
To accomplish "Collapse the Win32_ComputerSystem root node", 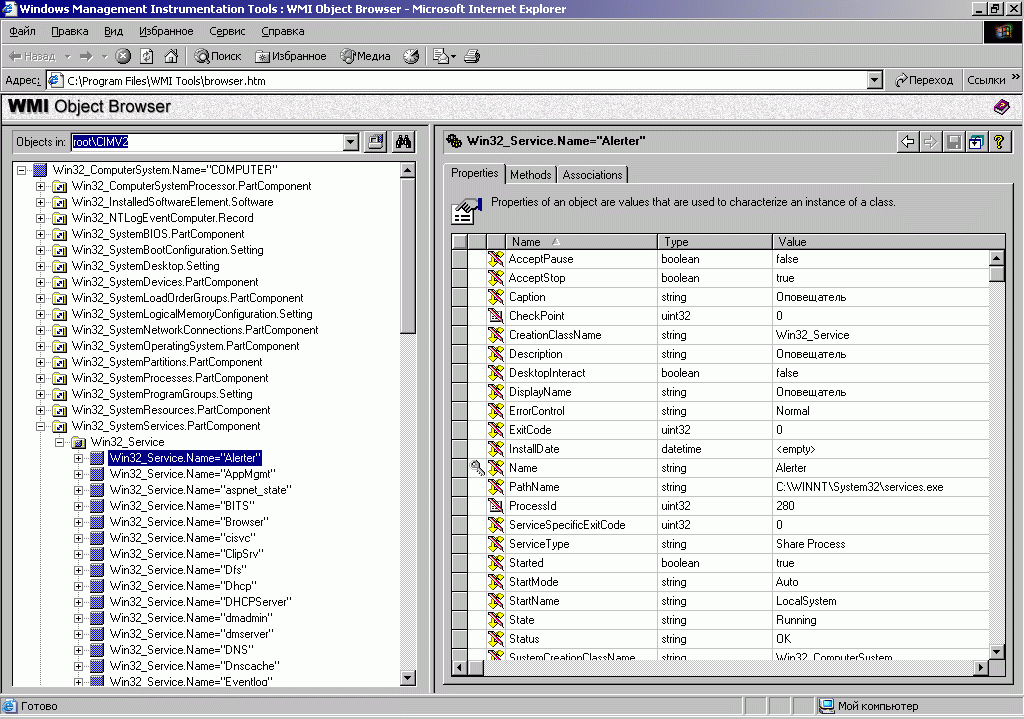I will point(22,170).
